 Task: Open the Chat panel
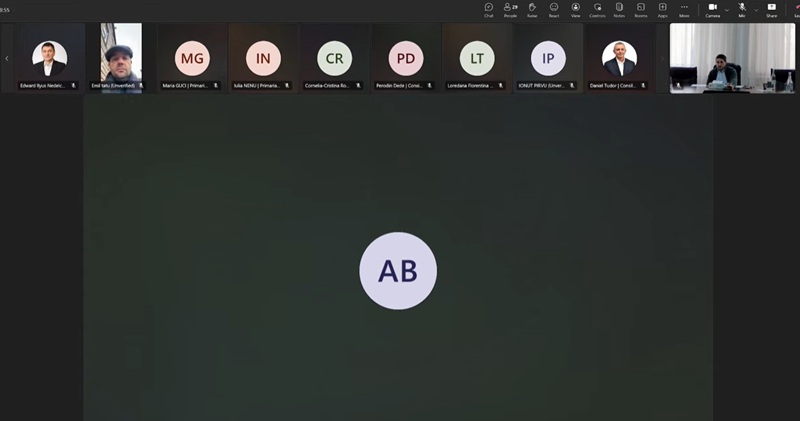point(488,10)
